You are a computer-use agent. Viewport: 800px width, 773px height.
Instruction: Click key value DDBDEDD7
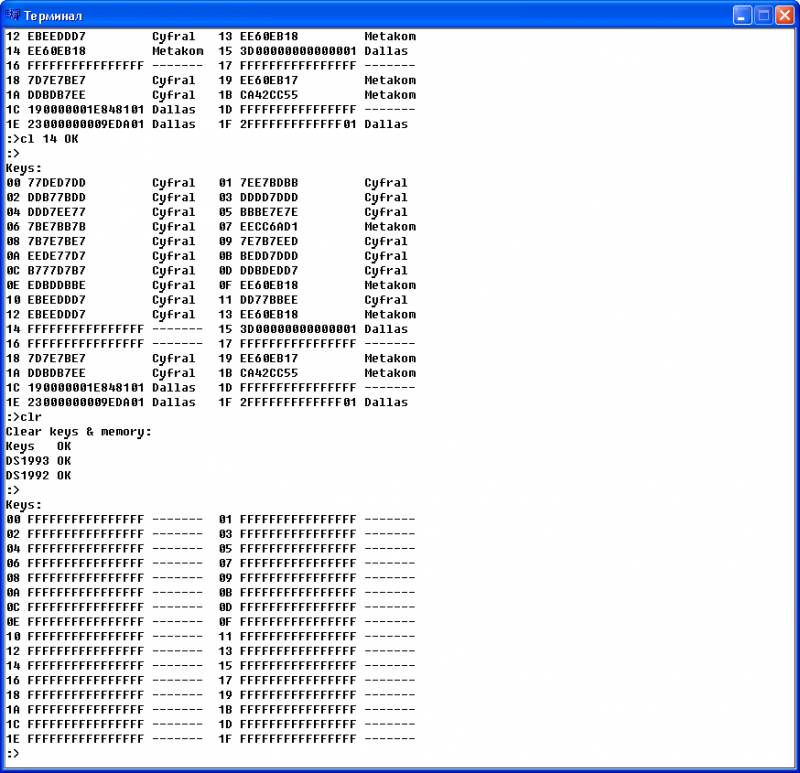(269, 270)
